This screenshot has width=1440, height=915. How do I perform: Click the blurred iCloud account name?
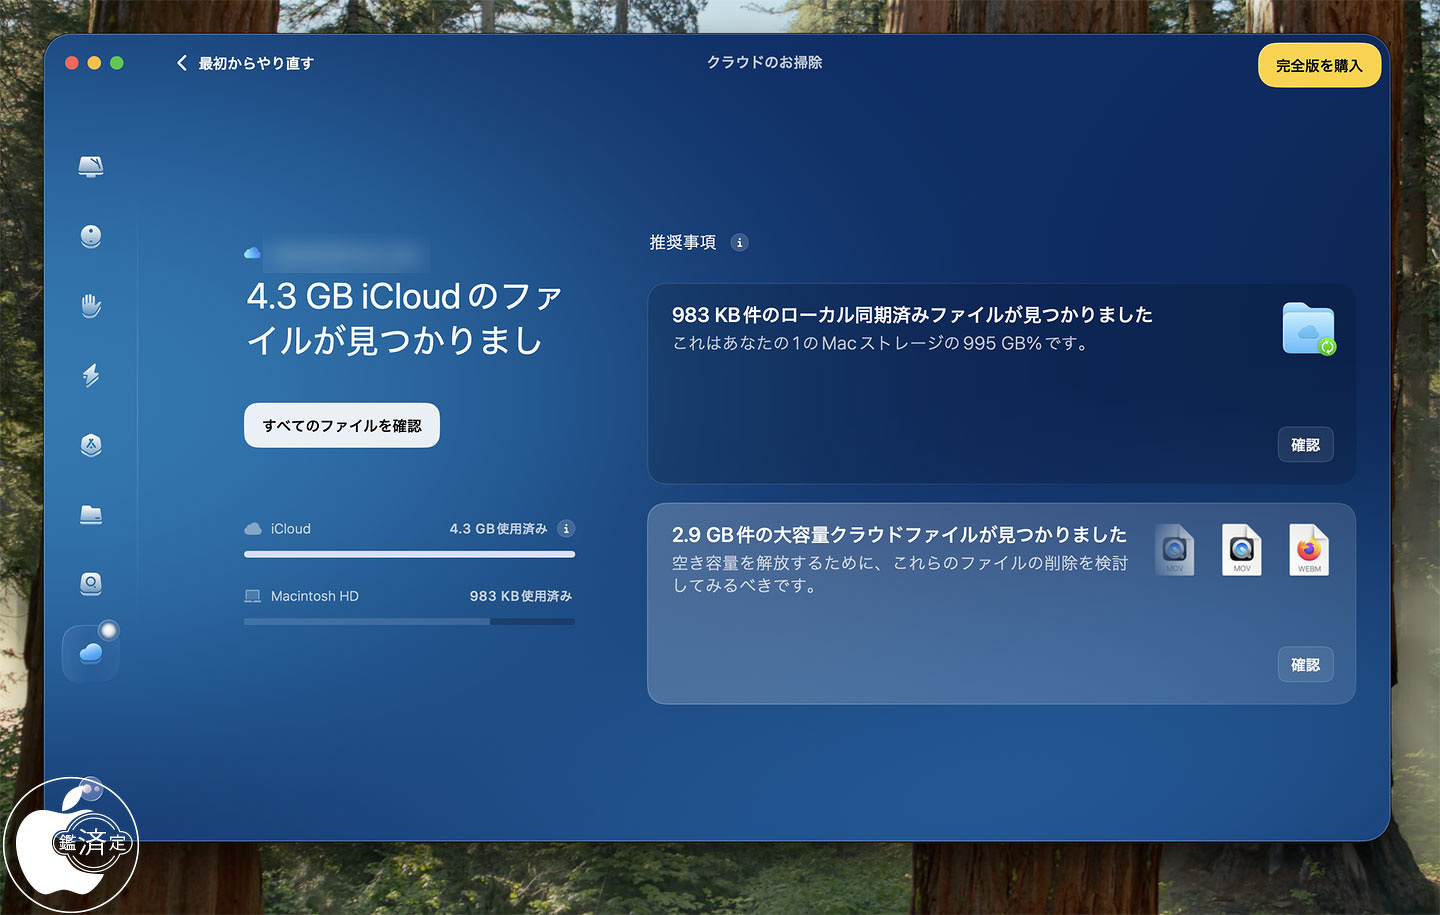[x=347, y=253]
